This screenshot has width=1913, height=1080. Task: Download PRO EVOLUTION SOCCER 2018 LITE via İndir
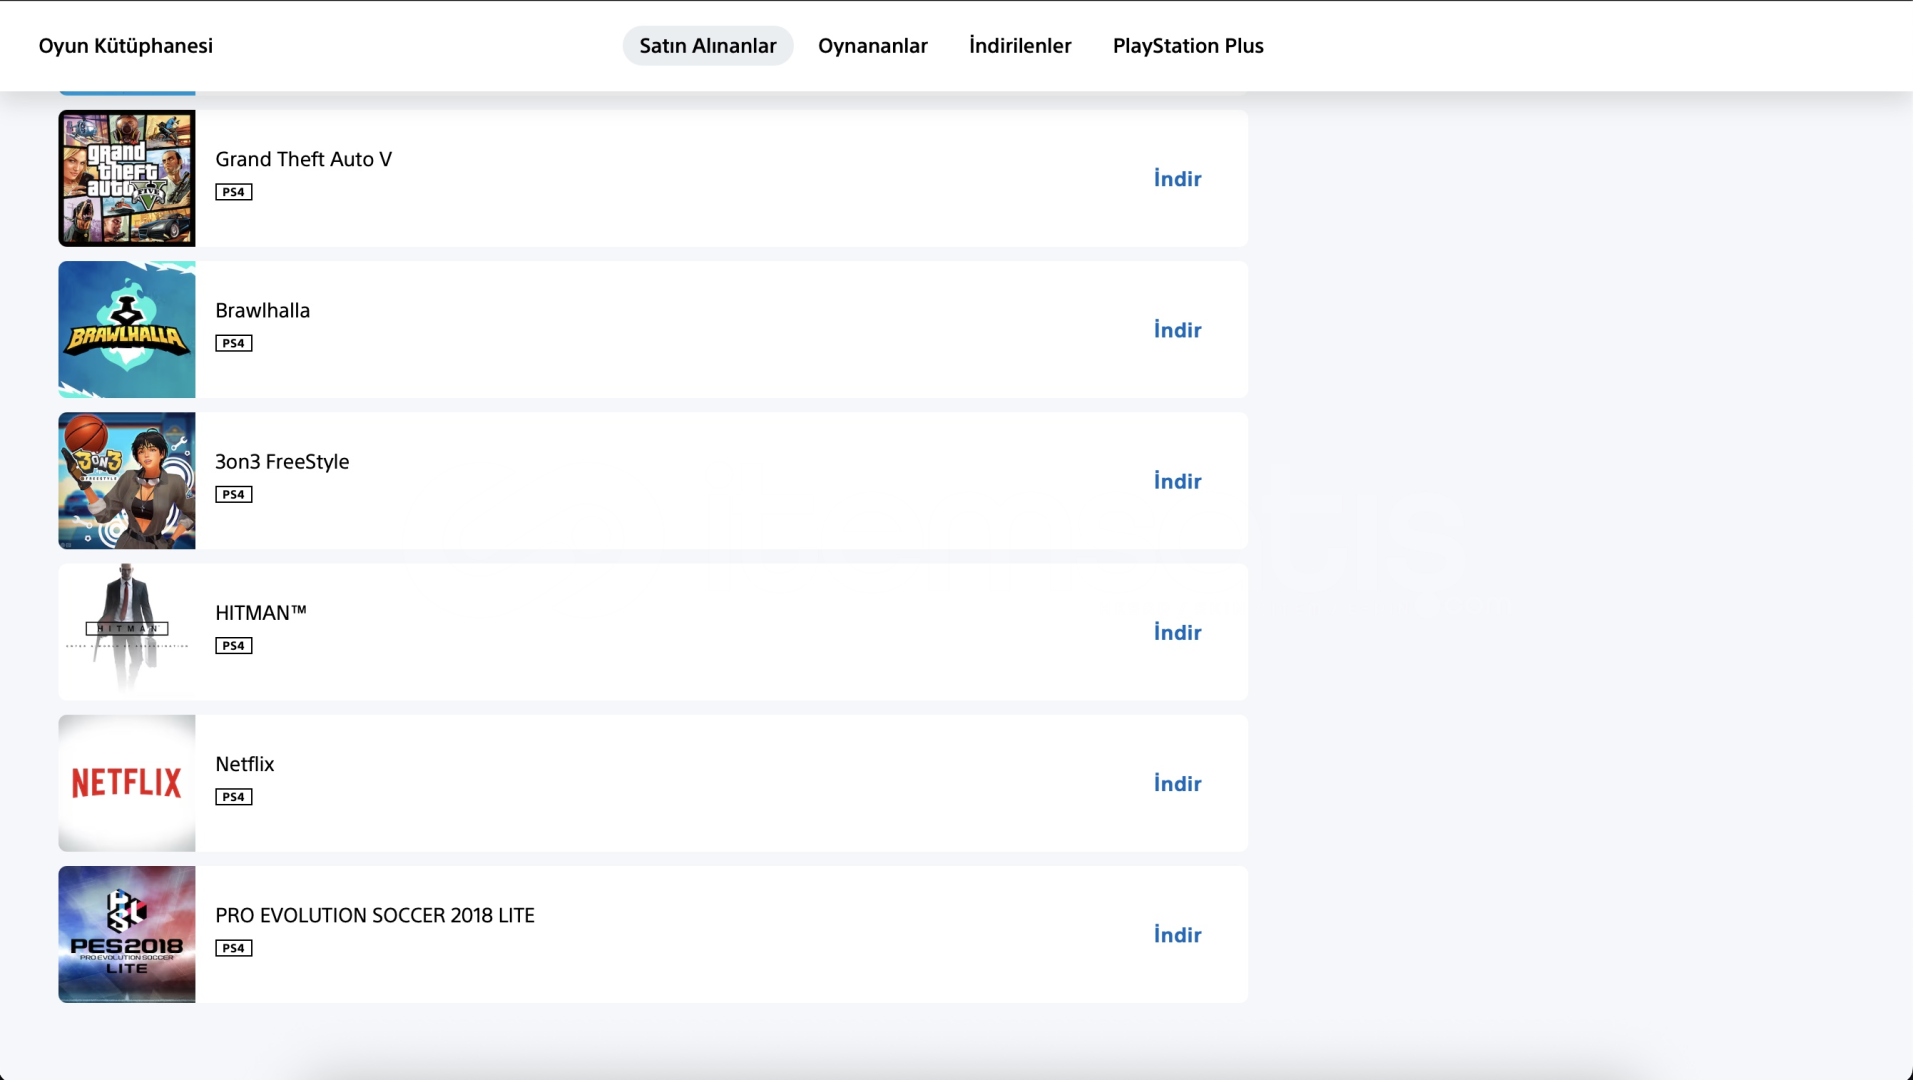[x=1177, y=935]
